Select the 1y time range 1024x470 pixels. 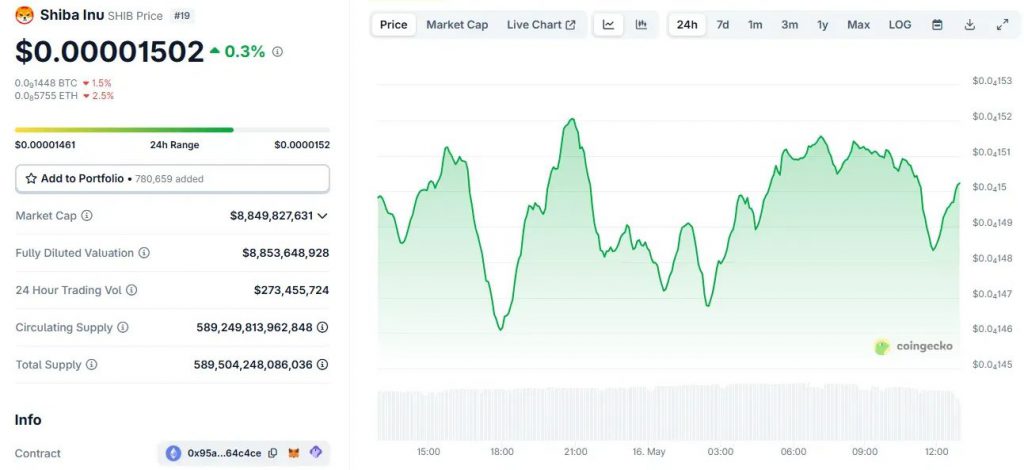[823, 25]
